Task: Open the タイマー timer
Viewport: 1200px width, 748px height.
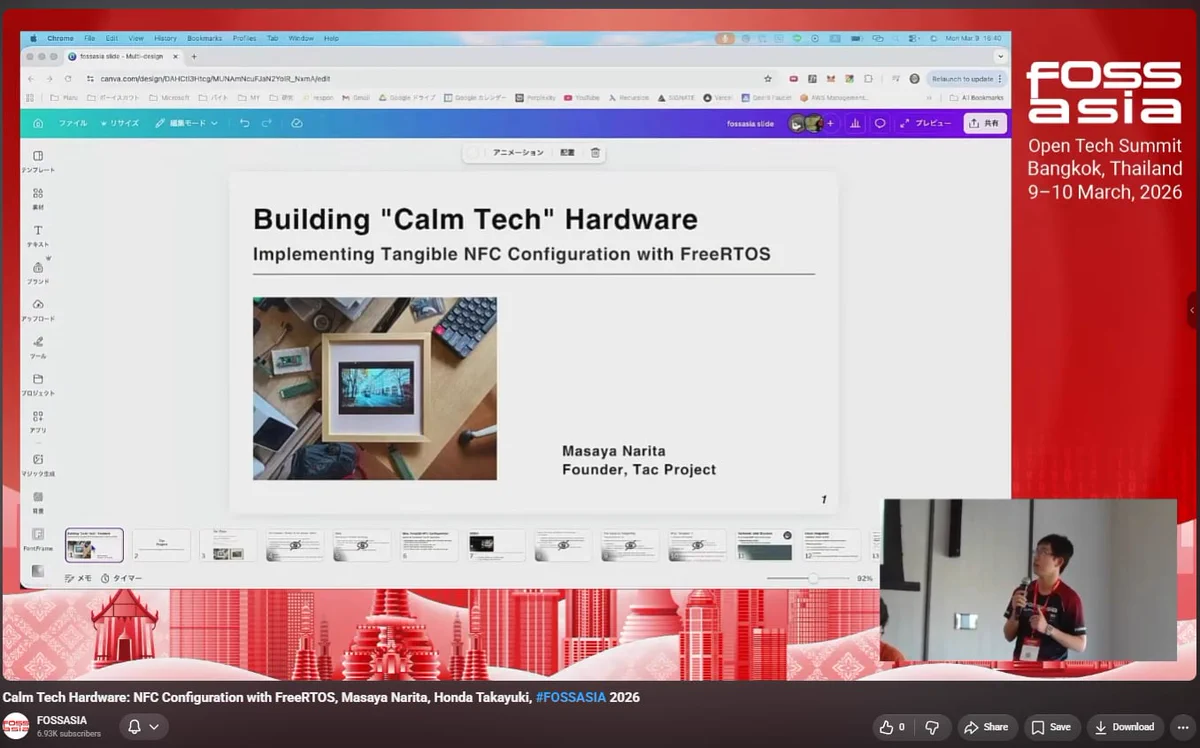Action: [x=121, y=578]
